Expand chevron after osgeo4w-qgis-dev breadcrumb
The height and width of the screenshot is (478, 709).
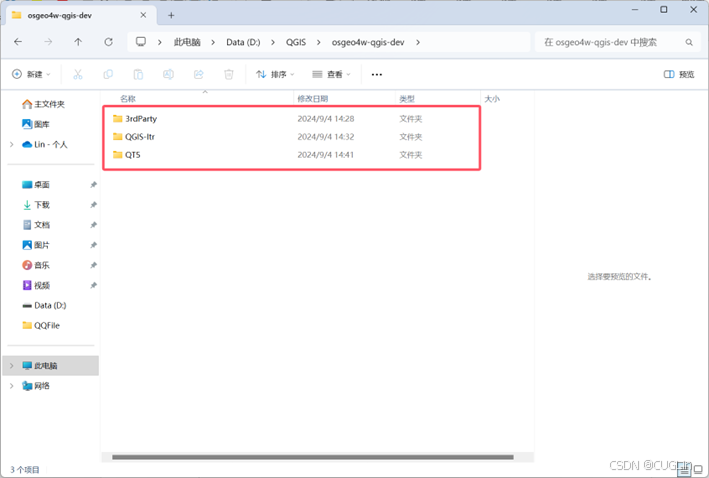tap(418, 42)
